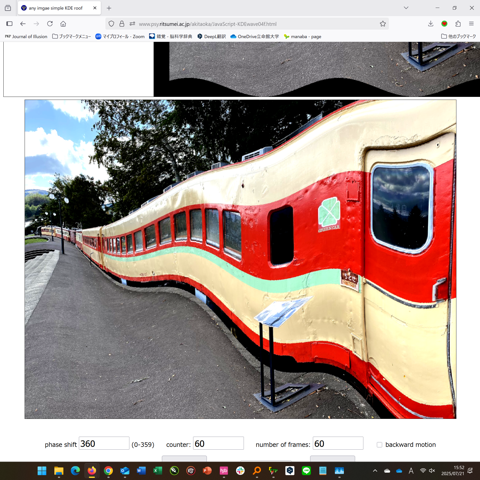Screen dimensions: 480x480
Task: Open the 'manaba - page' bookmark
Action: (x=303, y=36)
